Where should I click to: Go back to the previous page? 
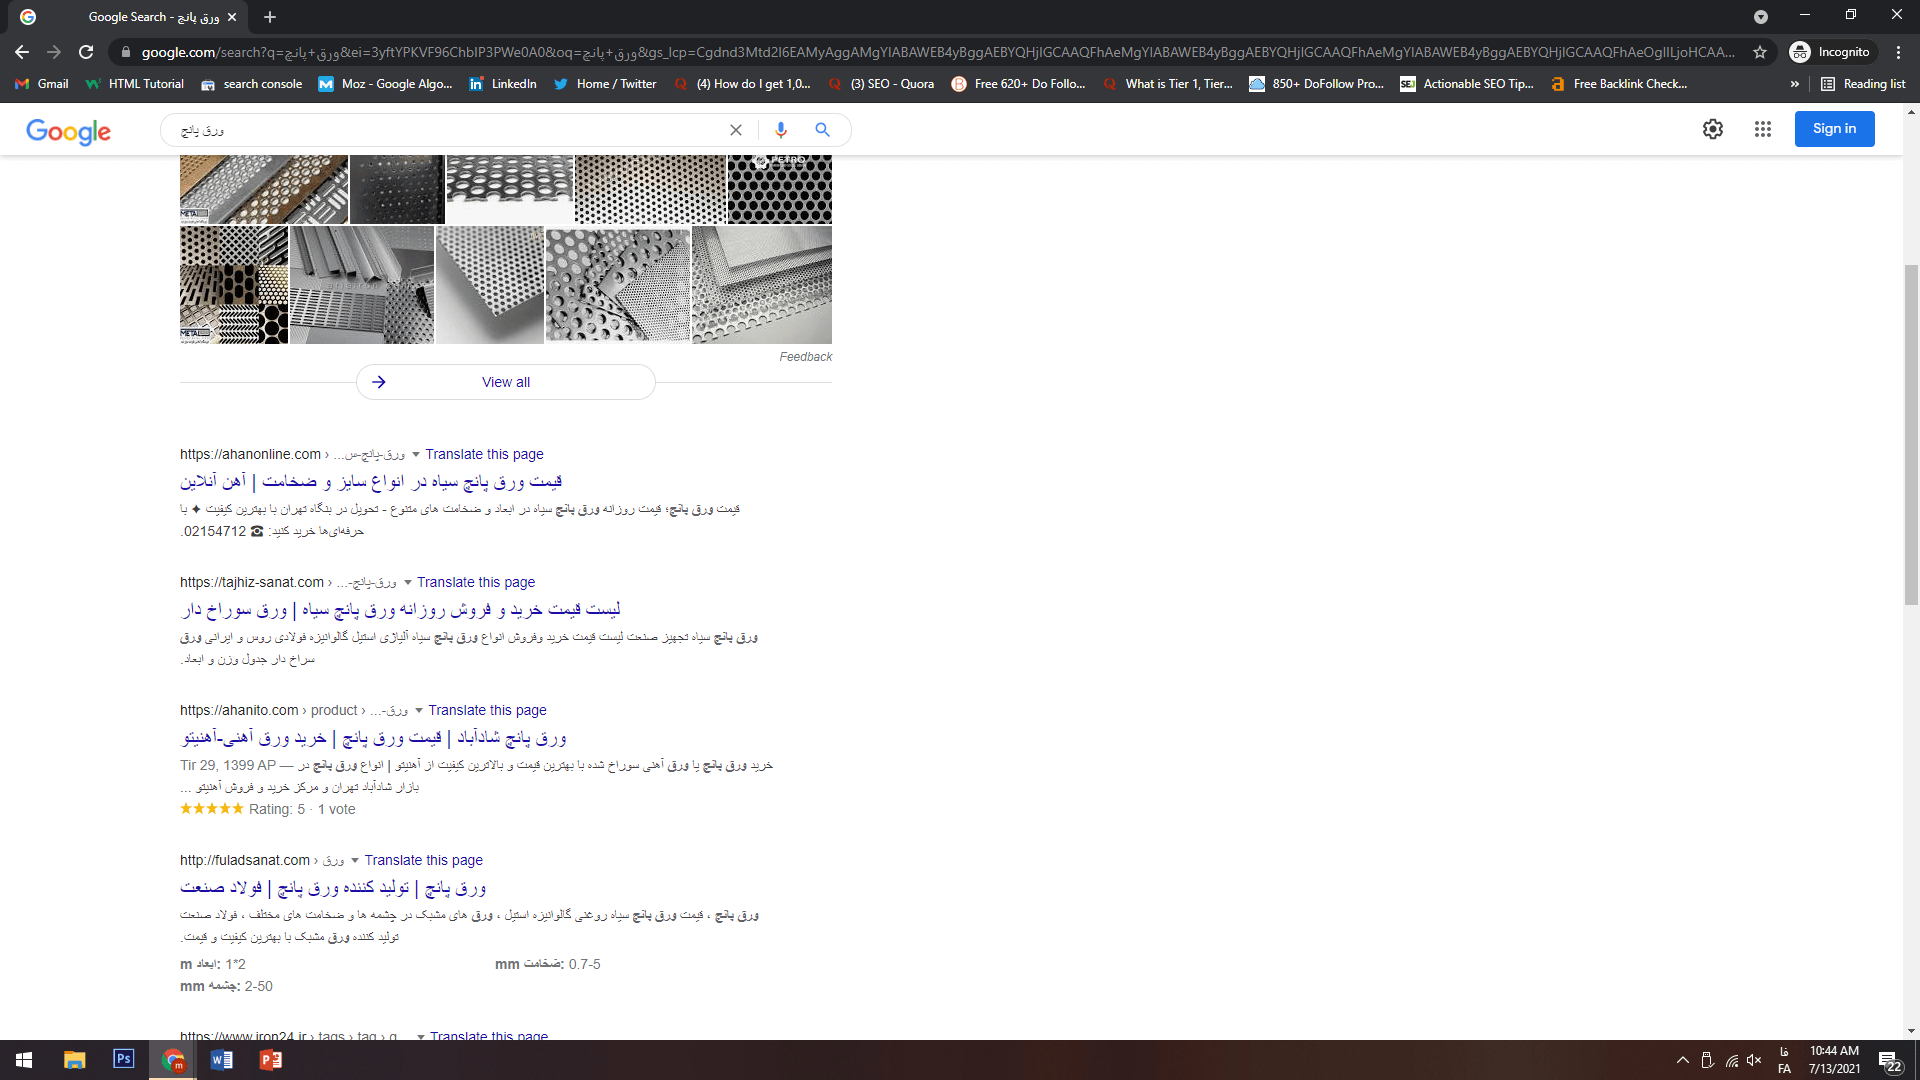pyautogui.click(x=22, y=52)
